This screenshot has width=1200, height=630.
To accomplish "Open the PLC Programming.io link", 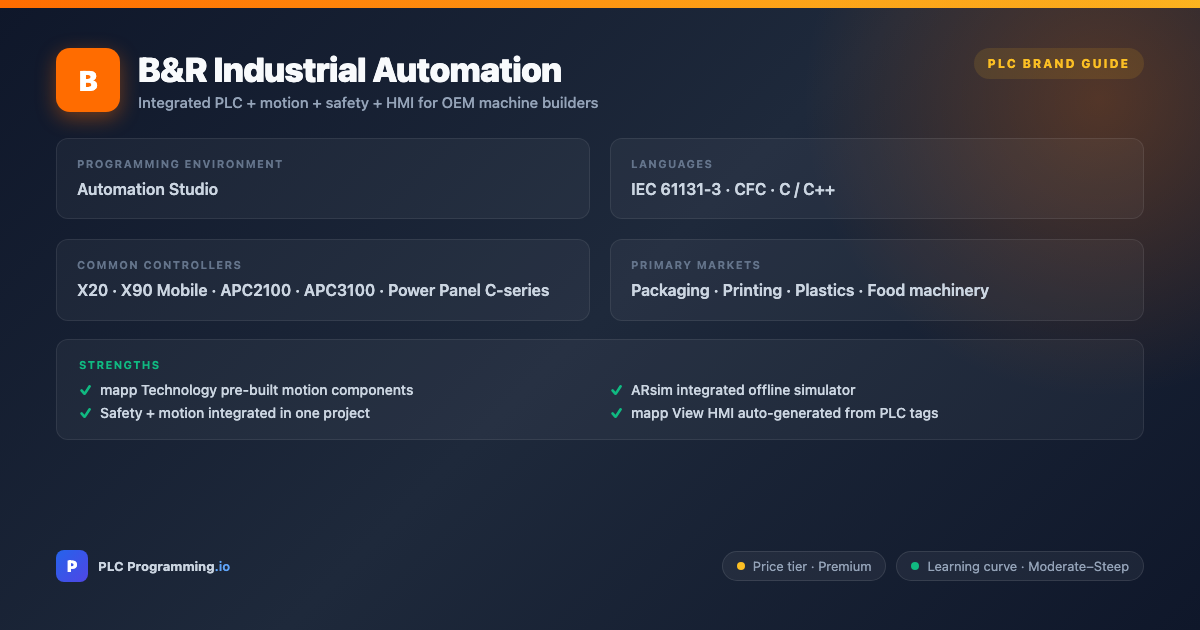I will (x=164, y=566).
